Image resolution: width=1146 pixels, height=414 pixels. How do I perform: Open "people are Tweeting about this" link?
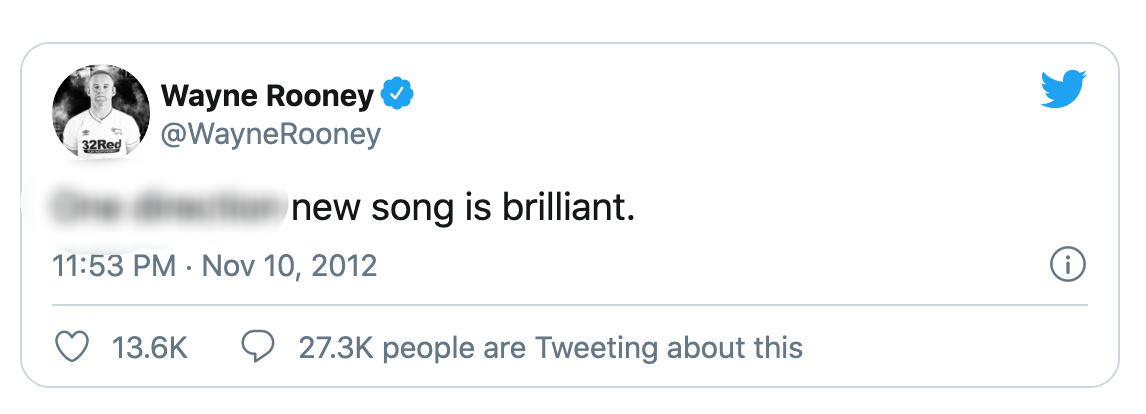(593, 348)
